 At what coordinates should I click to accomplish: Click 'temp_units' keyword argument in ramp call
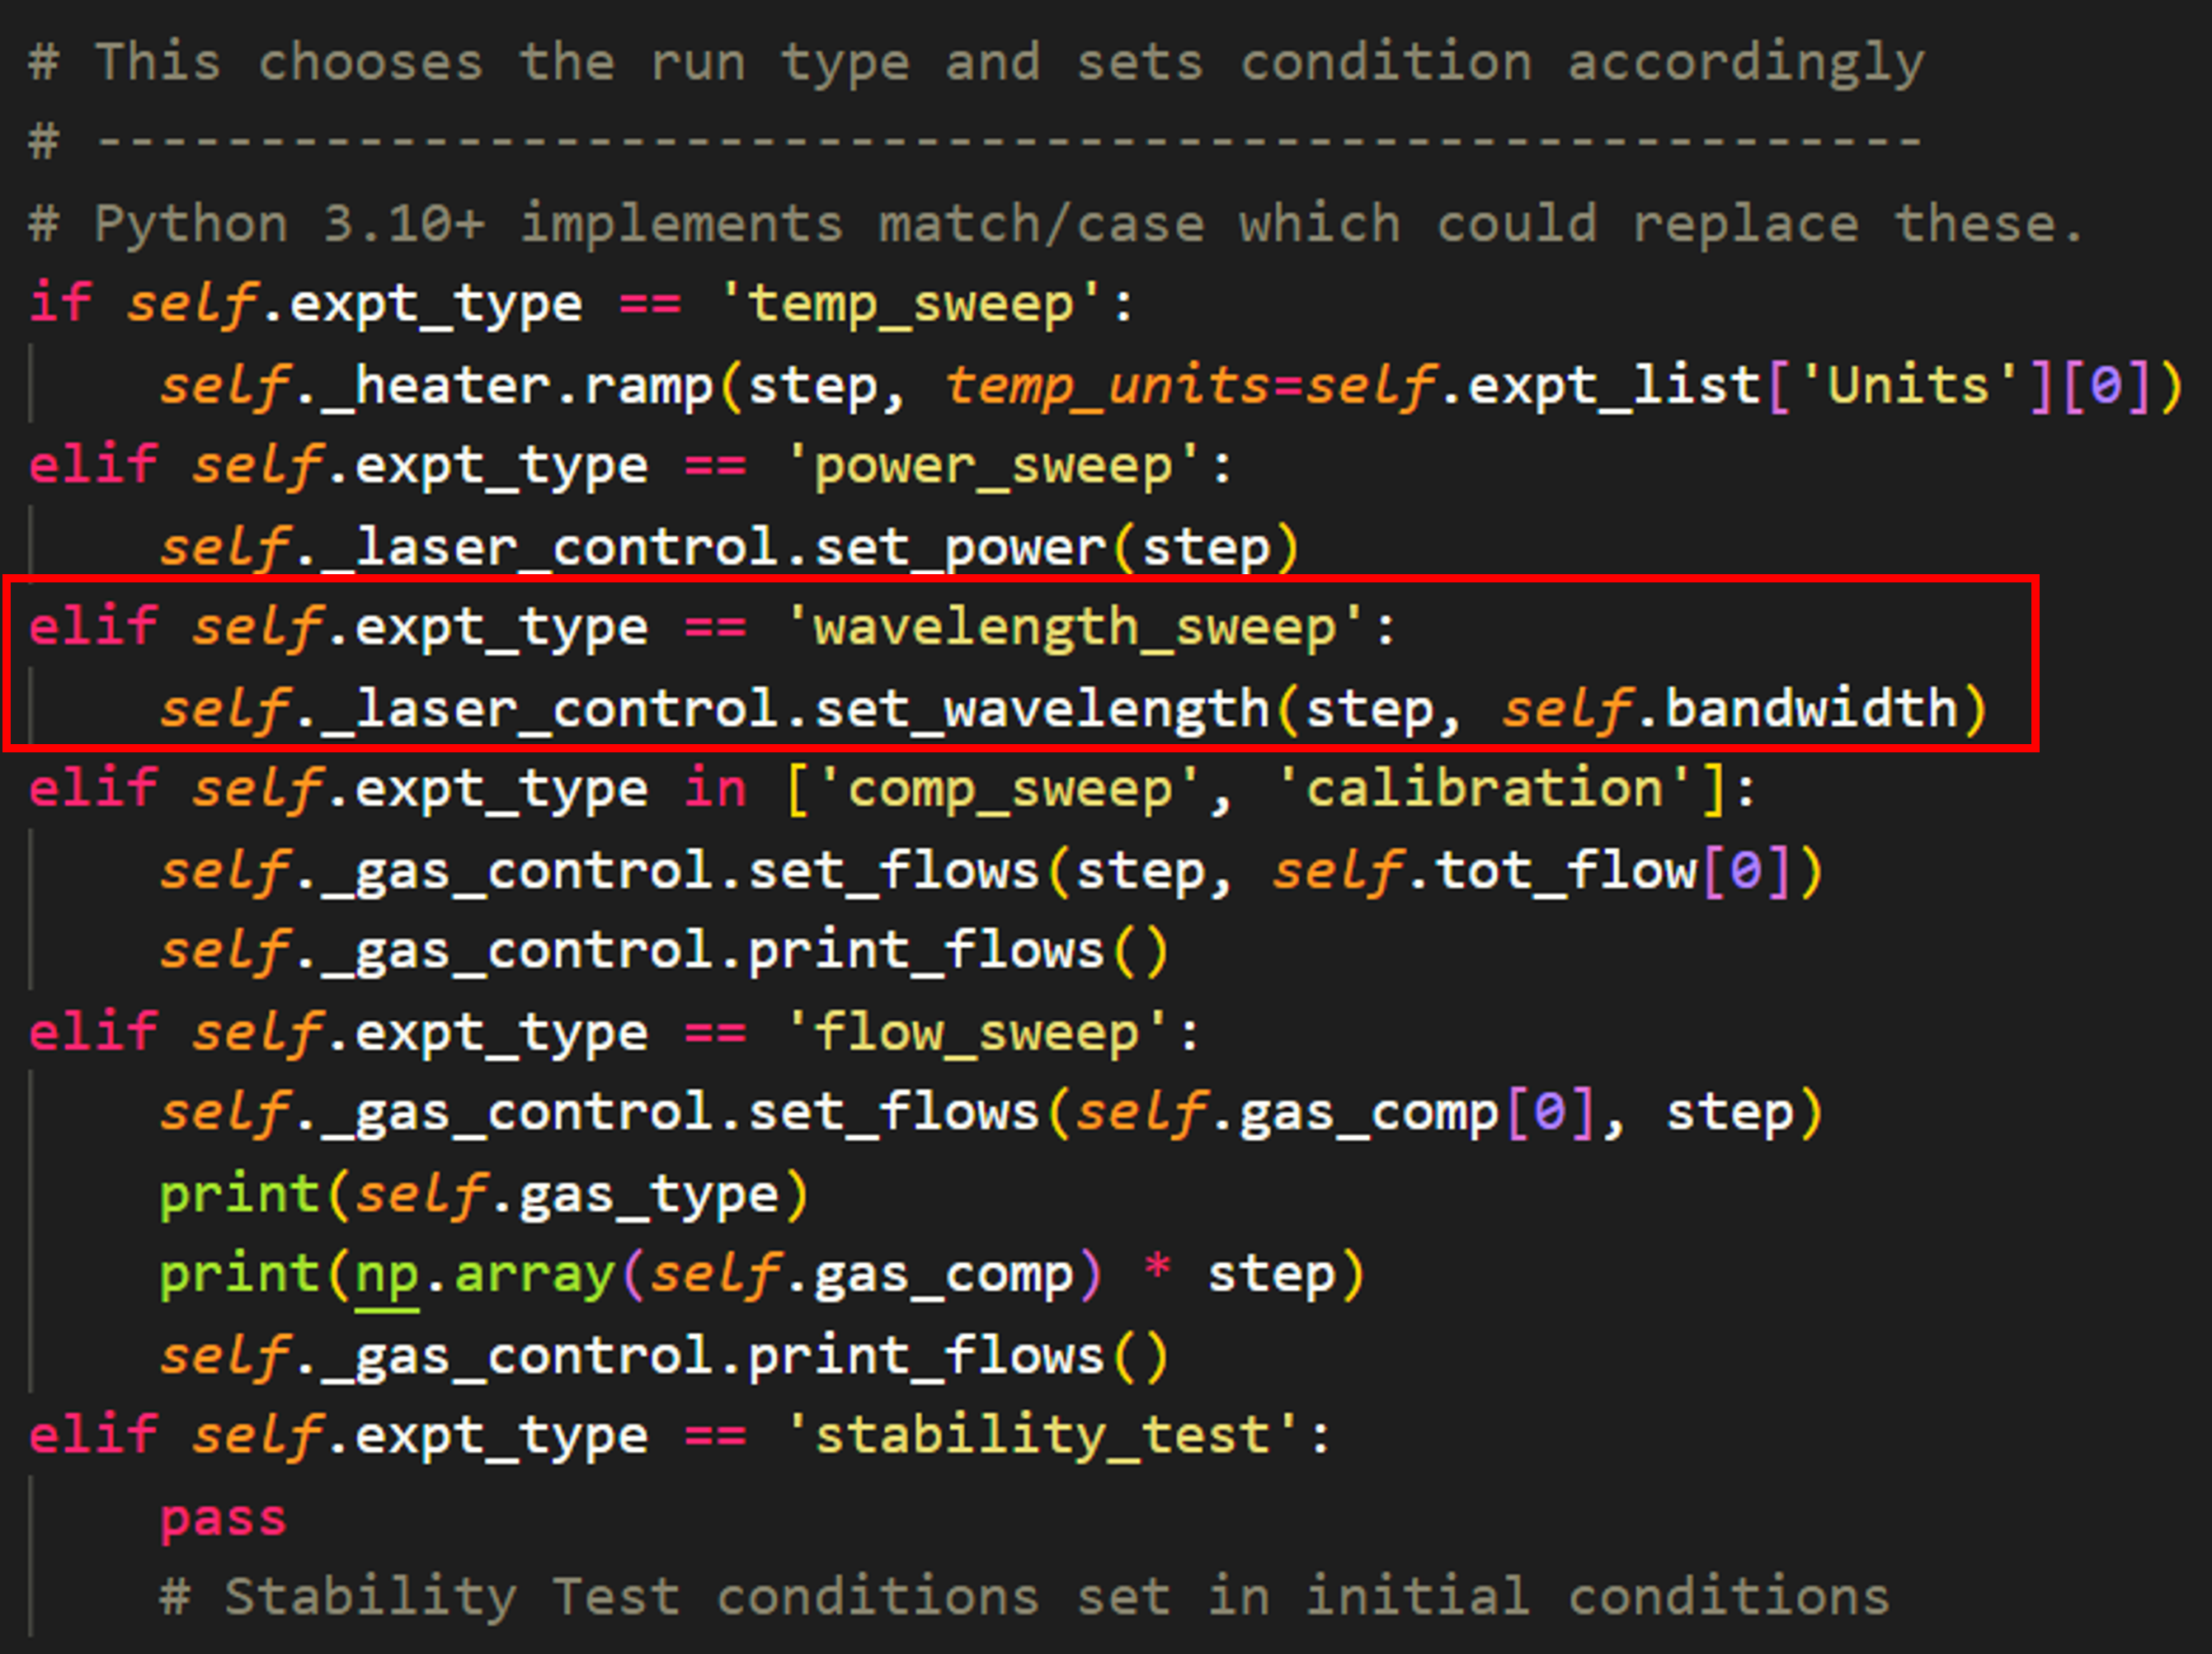tap(1109, 386)
